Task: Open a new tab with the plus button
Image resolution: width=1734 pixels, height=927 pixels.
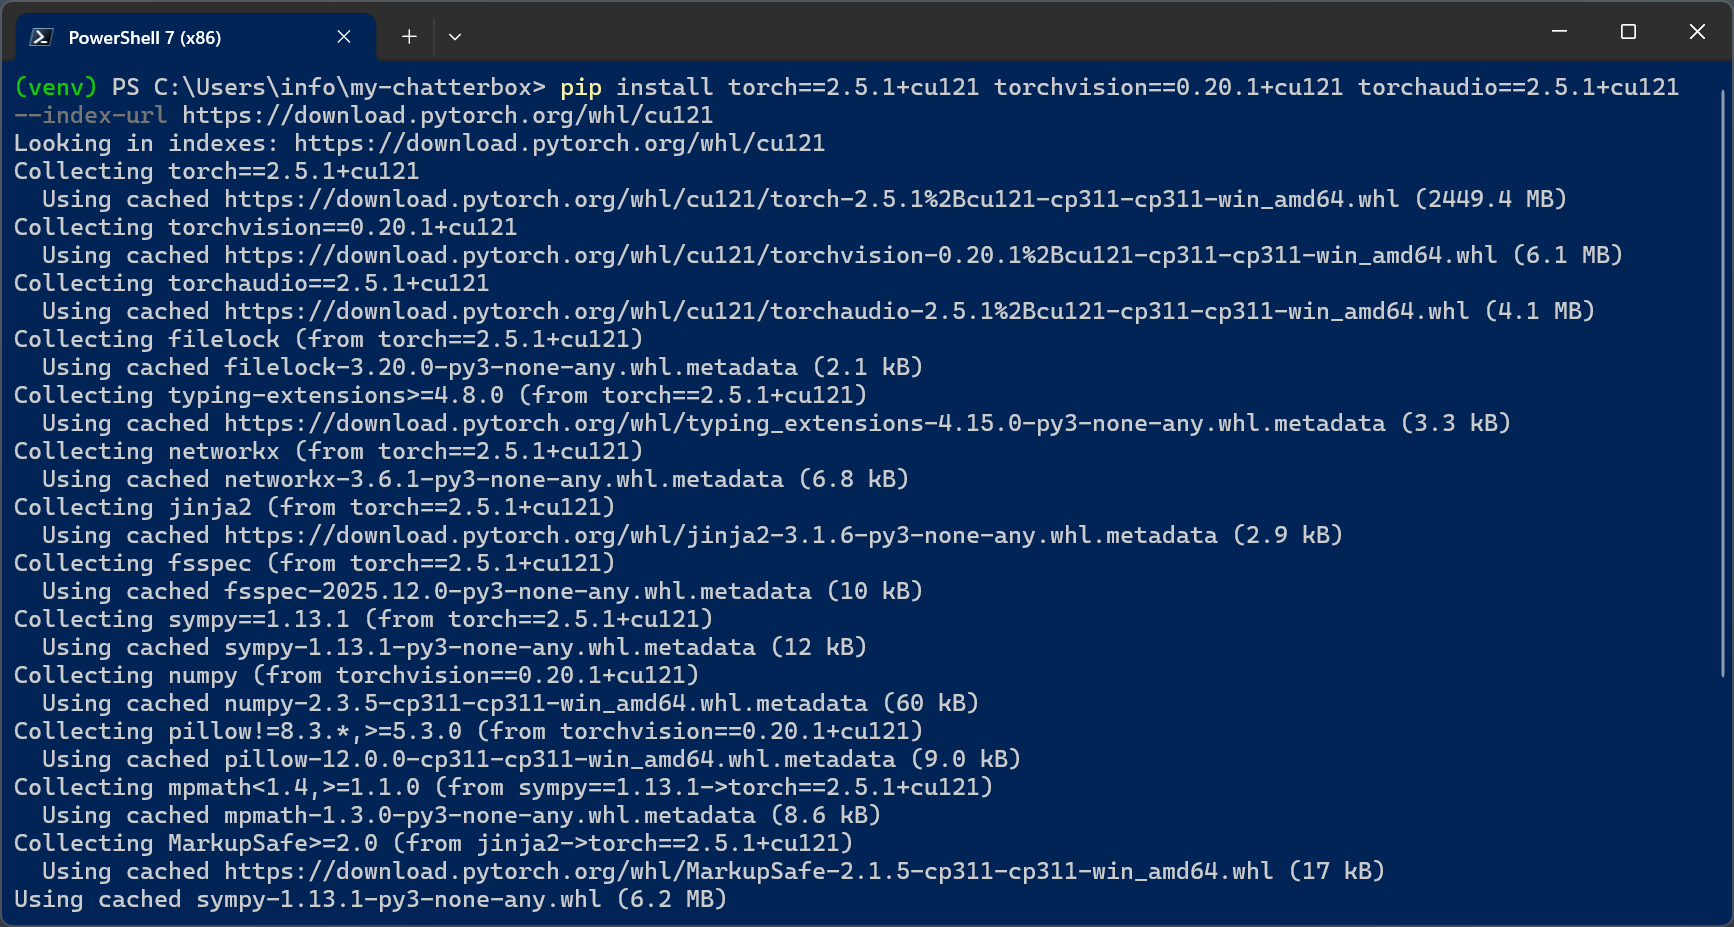Action: (x=409, y=37)
